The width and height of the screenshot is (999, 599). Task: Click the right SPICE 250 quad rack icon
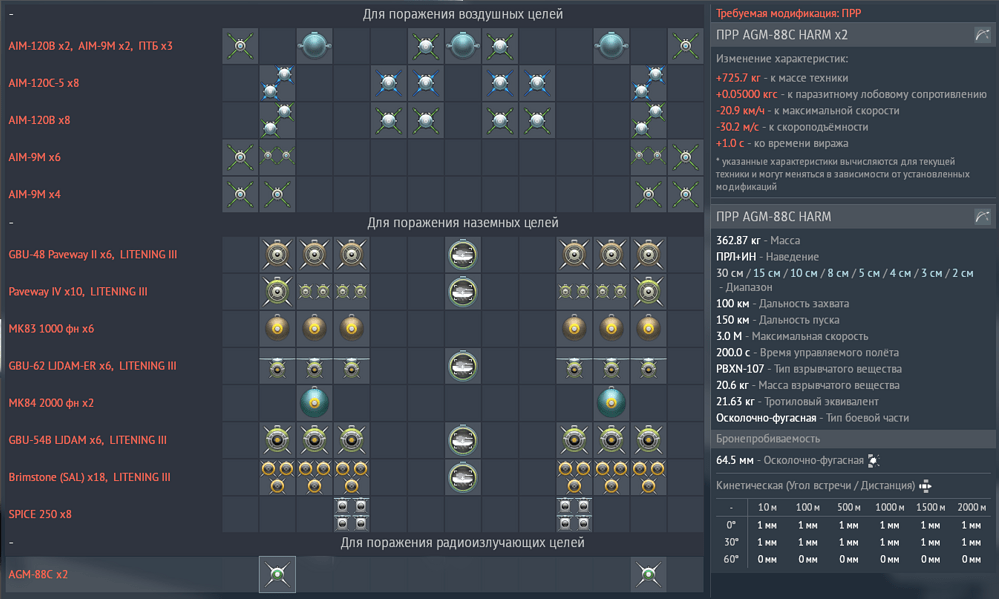click(x=574, y=514)
